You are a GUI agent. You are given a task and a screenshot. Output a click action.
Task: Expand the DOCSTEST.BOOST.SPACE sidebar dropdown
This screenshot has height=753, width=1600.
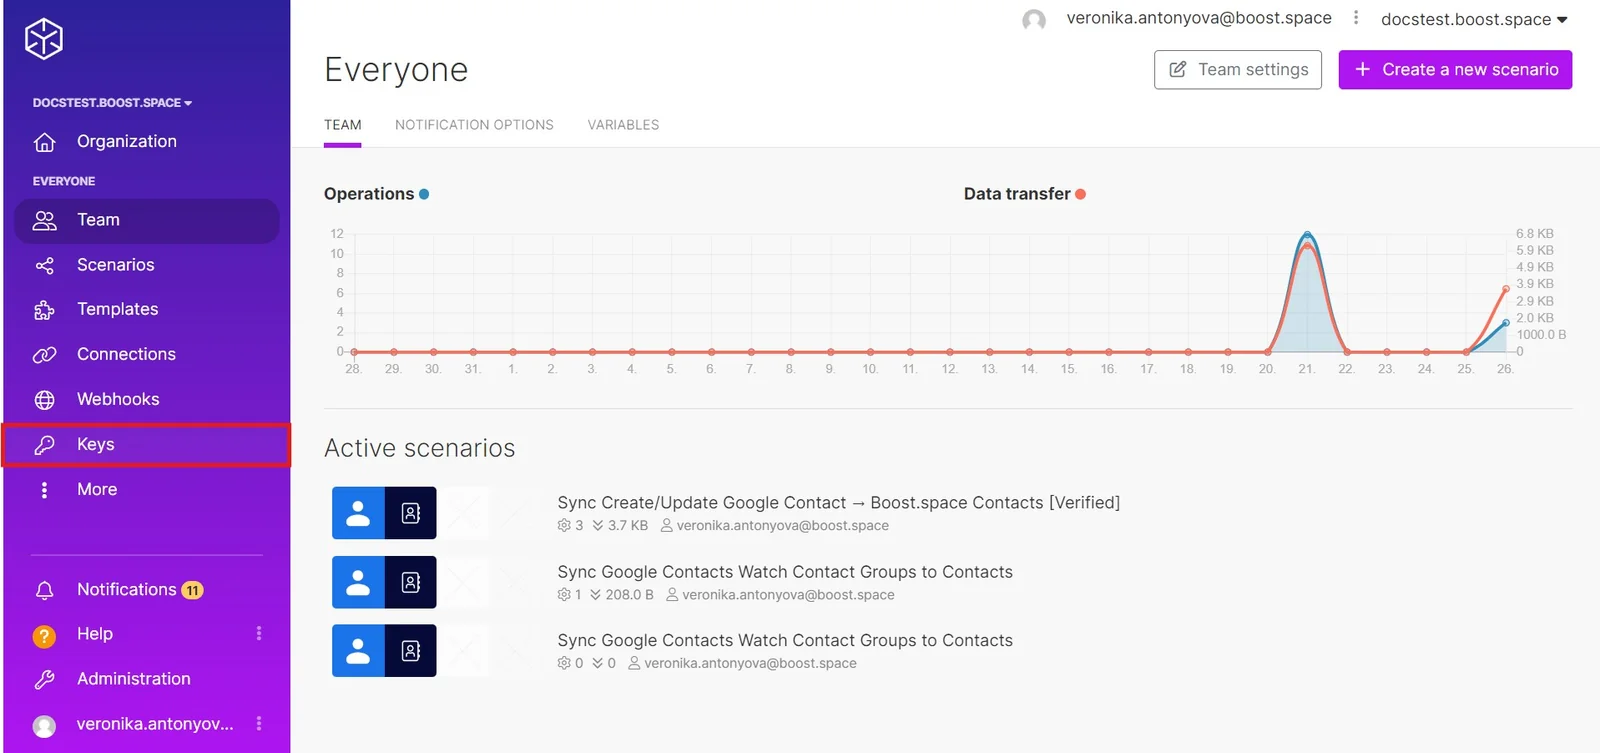[x=112, y=103]
